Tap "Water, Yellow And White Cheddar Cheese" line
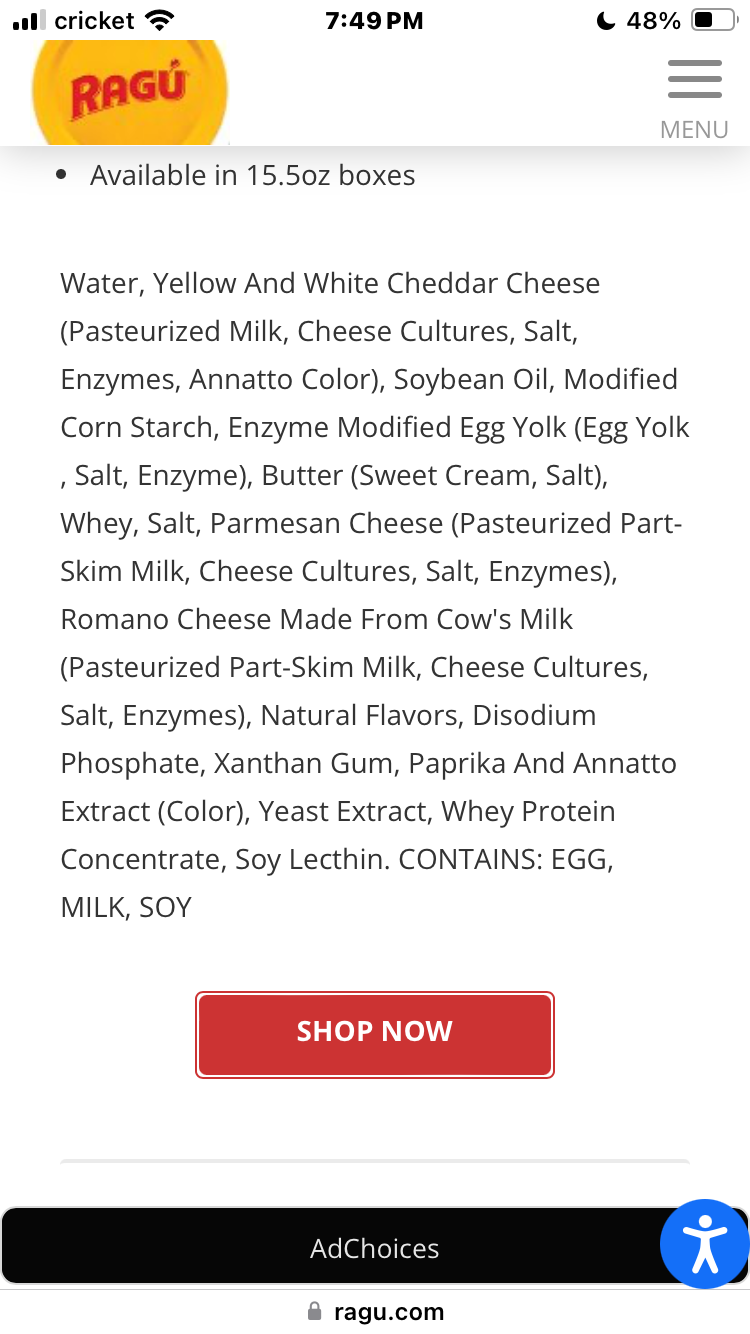Image resolution: width=750 pixels, height=1334 pixels. click(330, 283)
